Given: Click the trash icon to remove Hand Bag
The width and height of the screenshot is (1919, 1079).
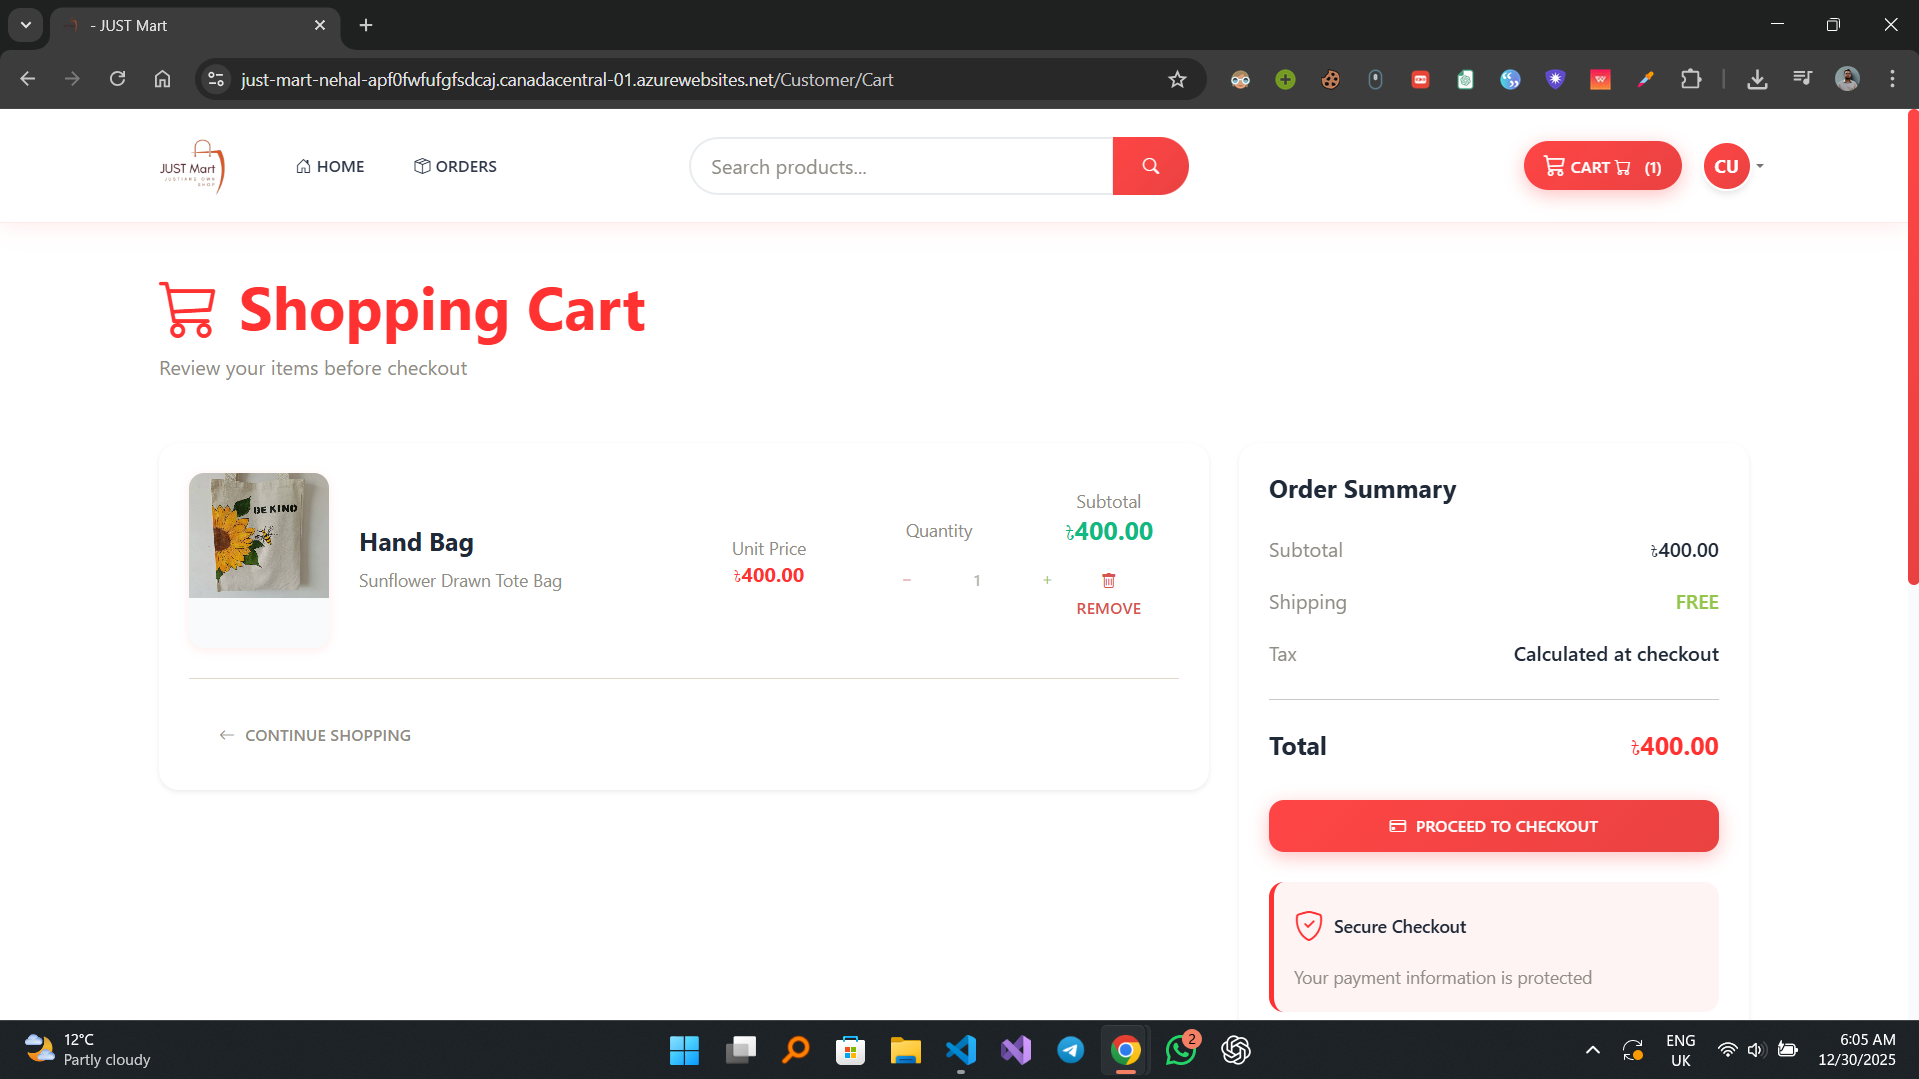Looking at the screenshot, I should click(x=1107, y=580).
